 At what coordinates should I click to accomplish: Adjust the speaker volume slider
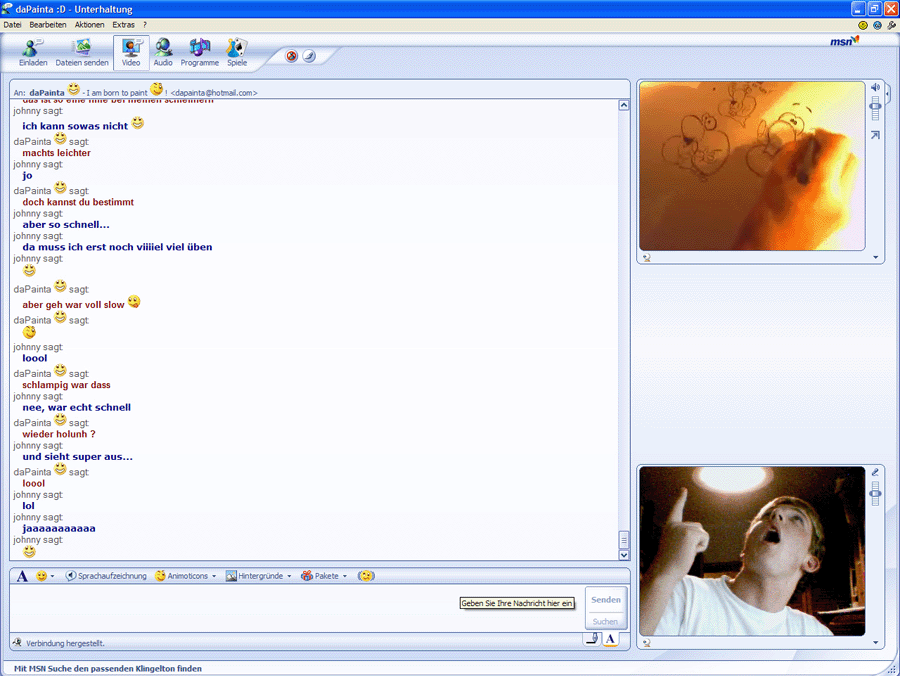tap(876, 106)
